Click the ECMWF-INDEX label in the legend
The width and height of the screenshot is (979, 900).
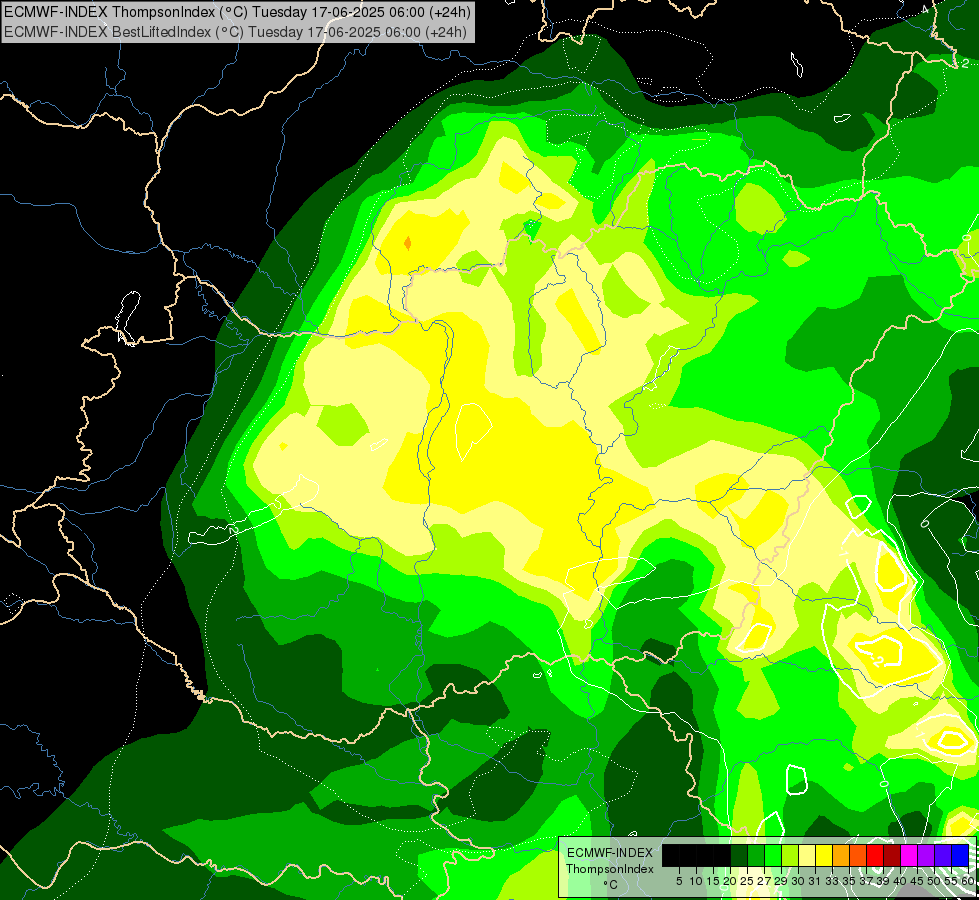point(610,853)
